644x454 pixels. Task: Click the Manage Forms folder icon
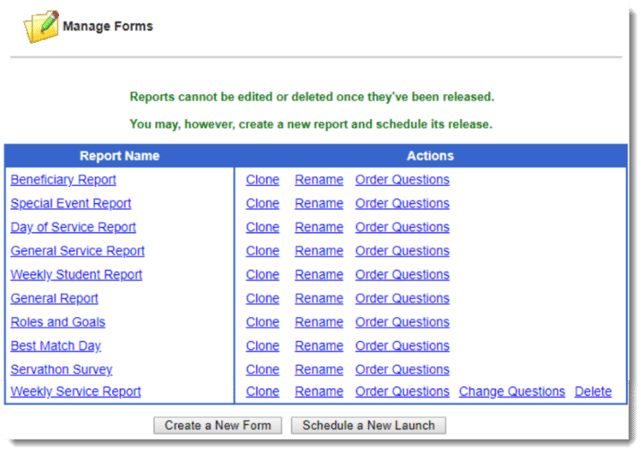point(40,26)
